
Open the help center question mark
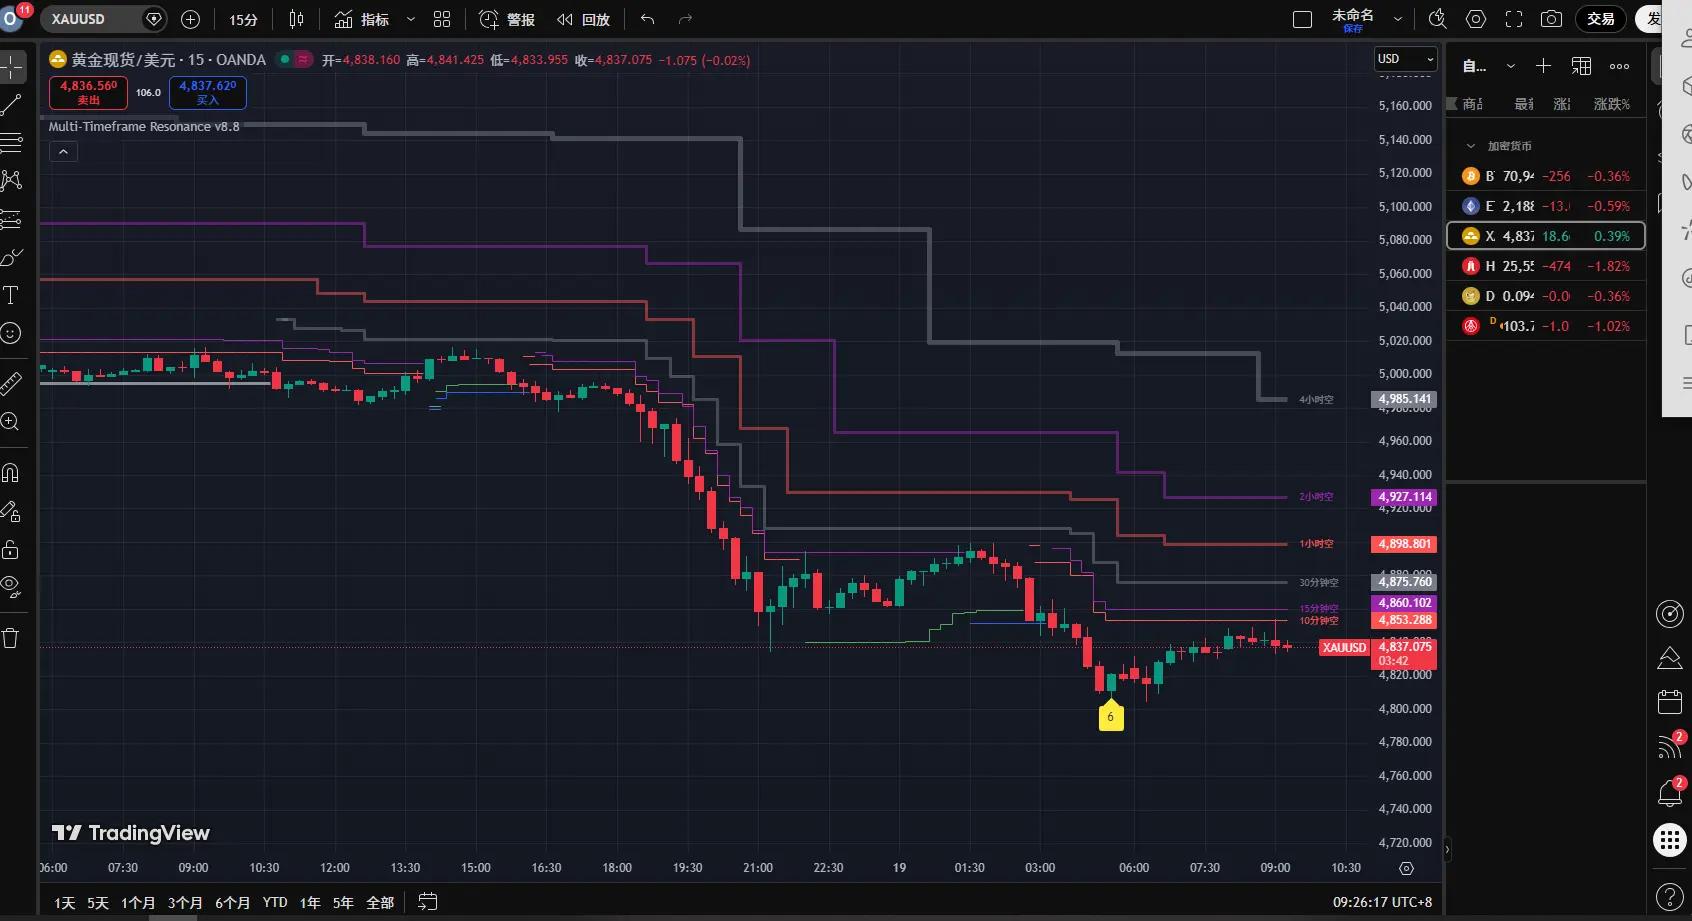[1670, 897]
